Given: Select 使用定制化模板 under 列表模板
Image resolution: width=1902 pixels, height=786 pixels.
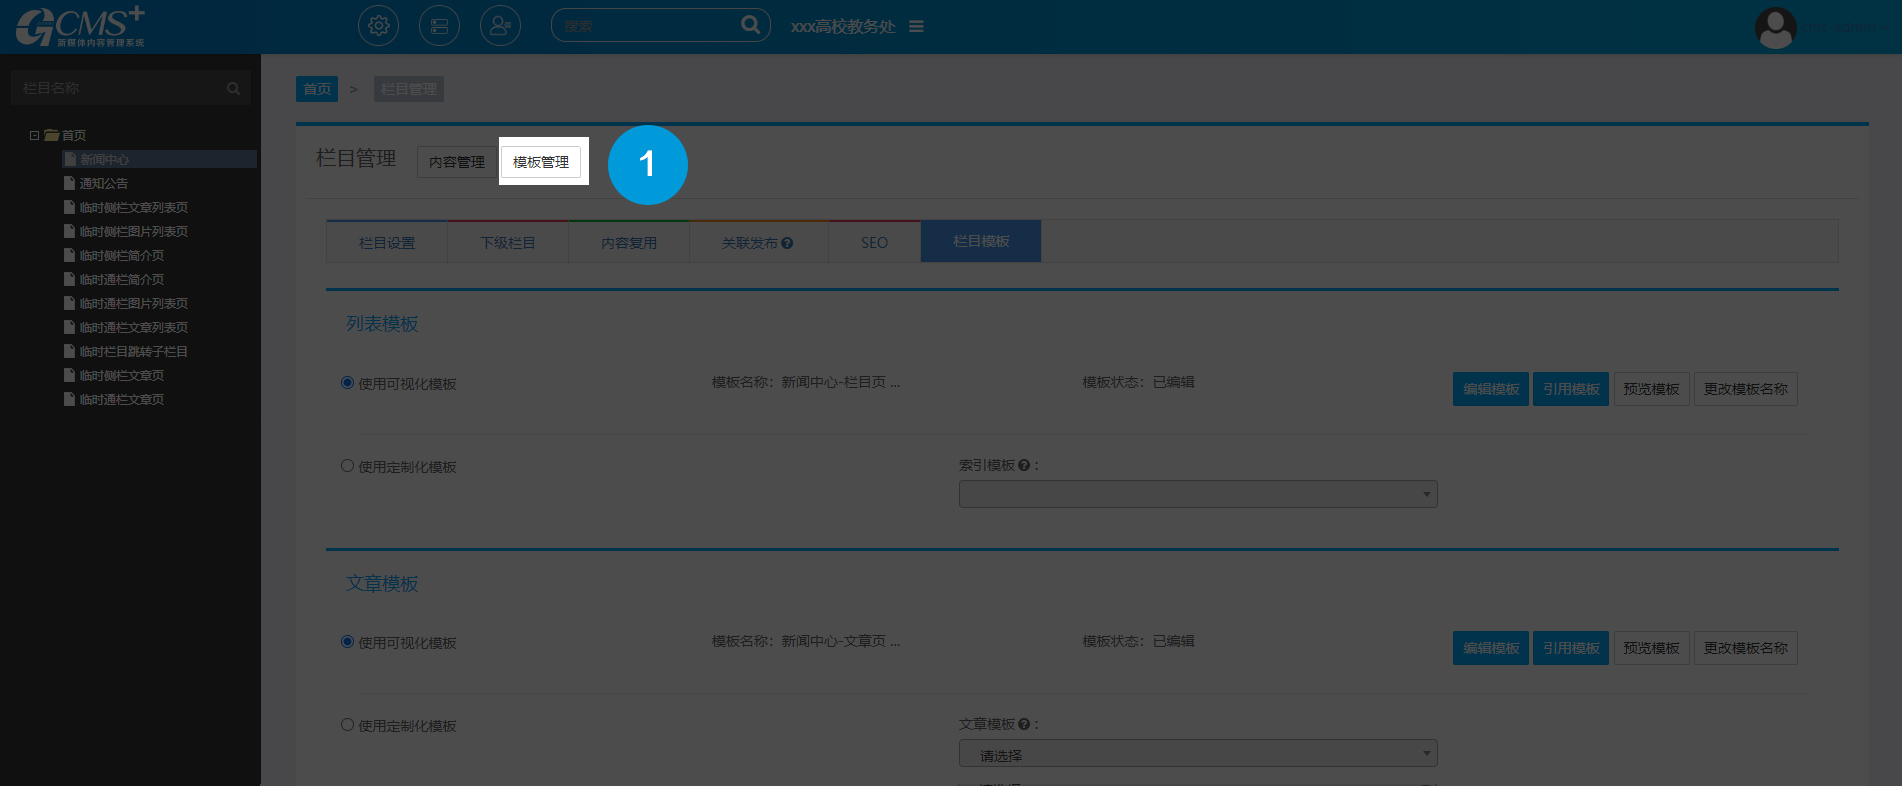Looking at the screenshot, I should (348, 466).
